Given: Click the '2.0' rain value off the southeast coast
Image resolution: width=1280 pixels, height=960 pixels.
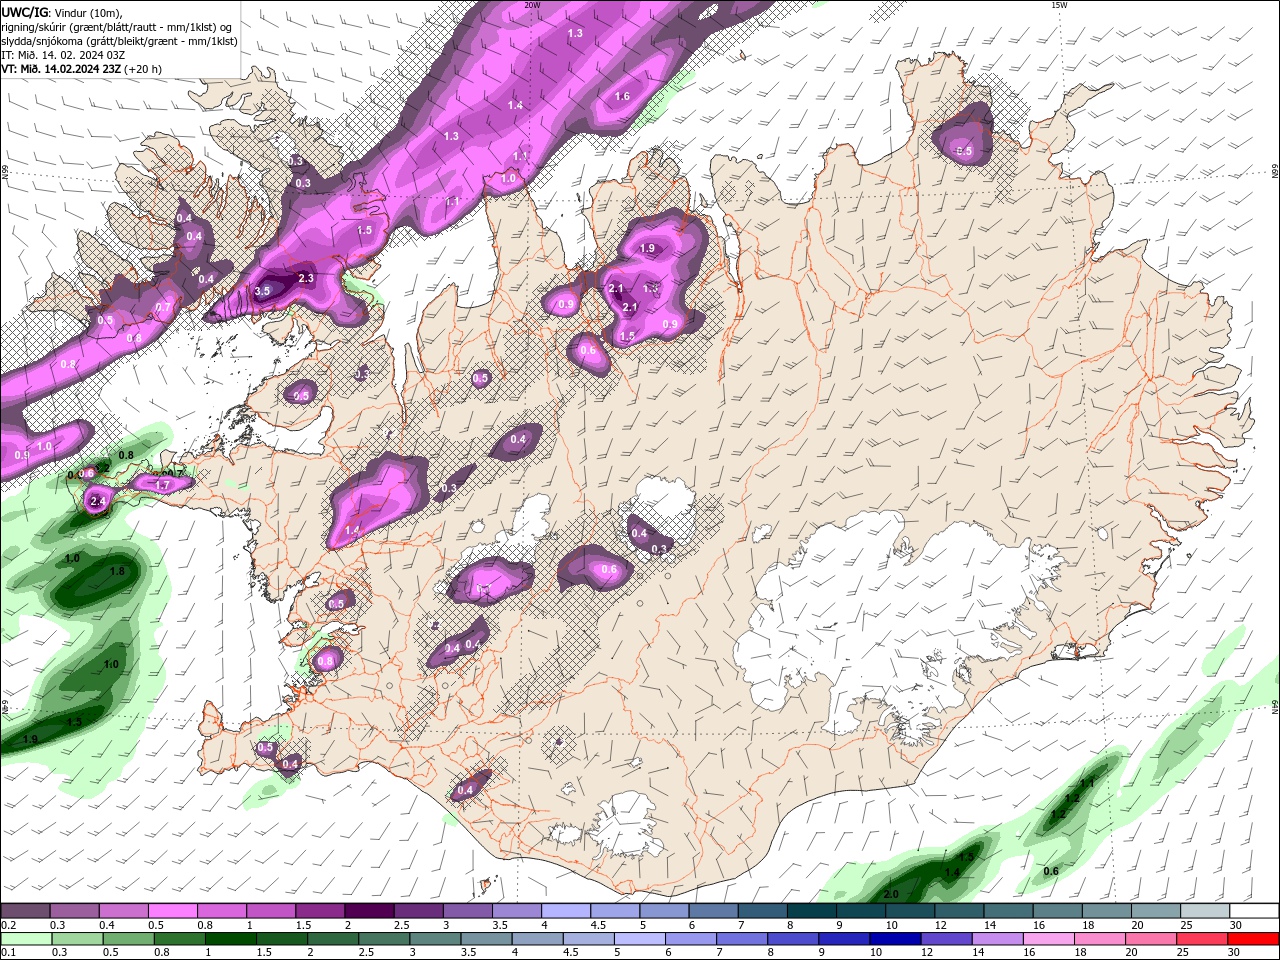Looking at the screenshot, I should coord(892,894).
